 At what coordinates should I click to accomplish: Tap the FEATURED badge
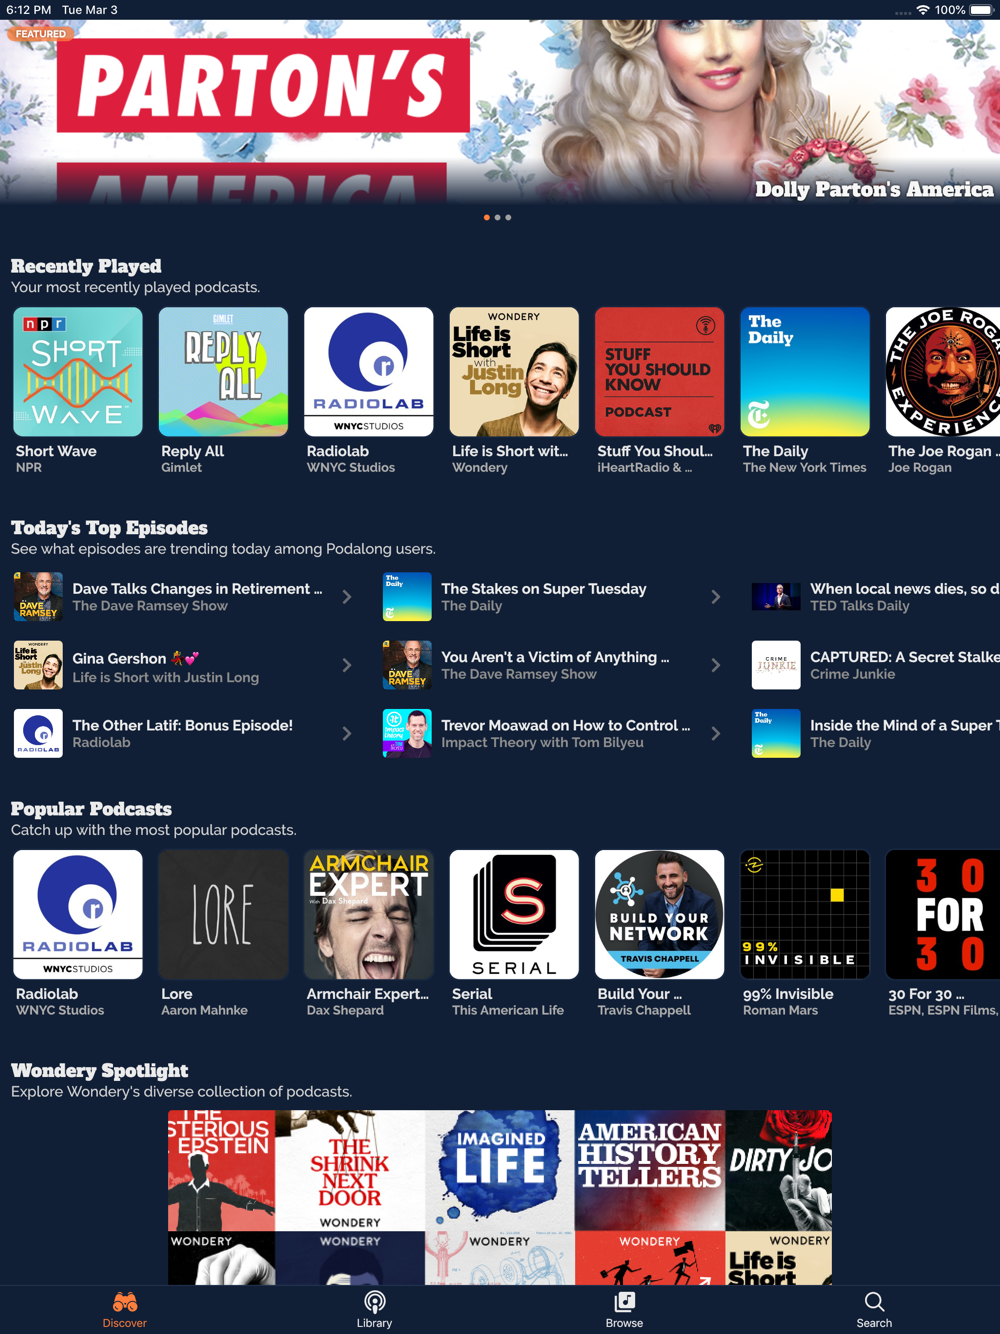click(40, 34)
